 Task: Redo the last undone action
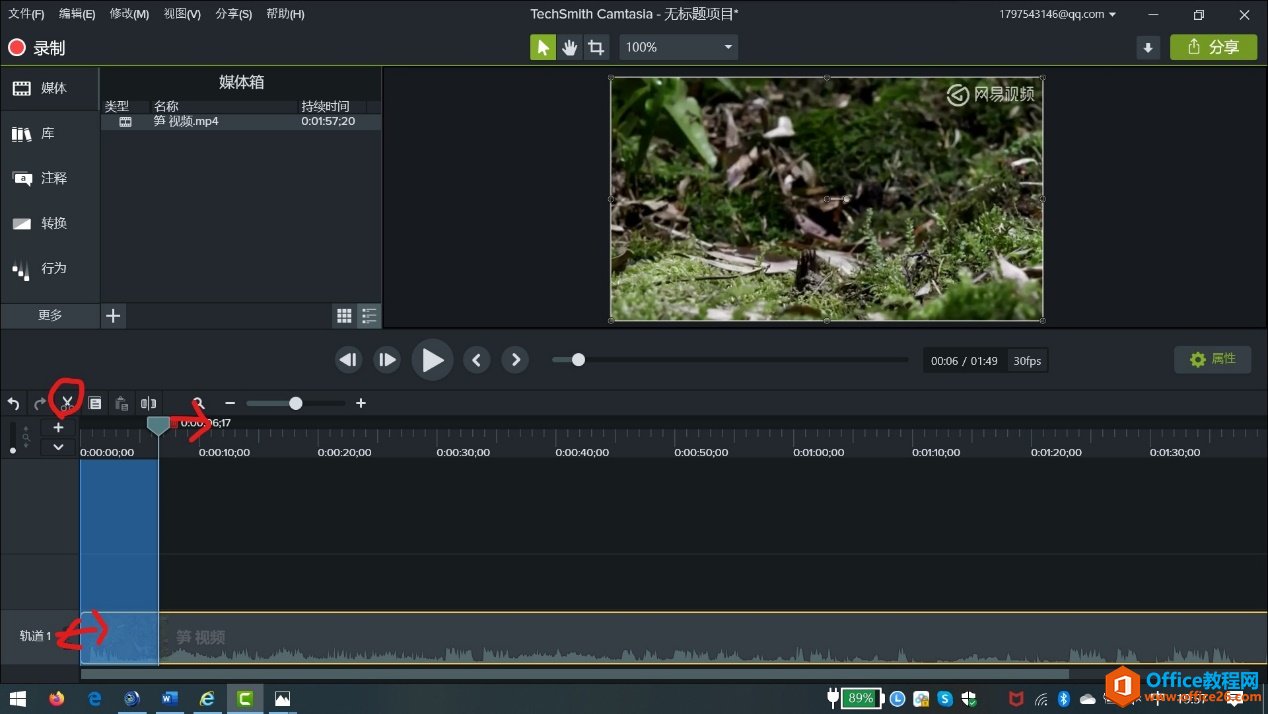(x=40, y=404)
